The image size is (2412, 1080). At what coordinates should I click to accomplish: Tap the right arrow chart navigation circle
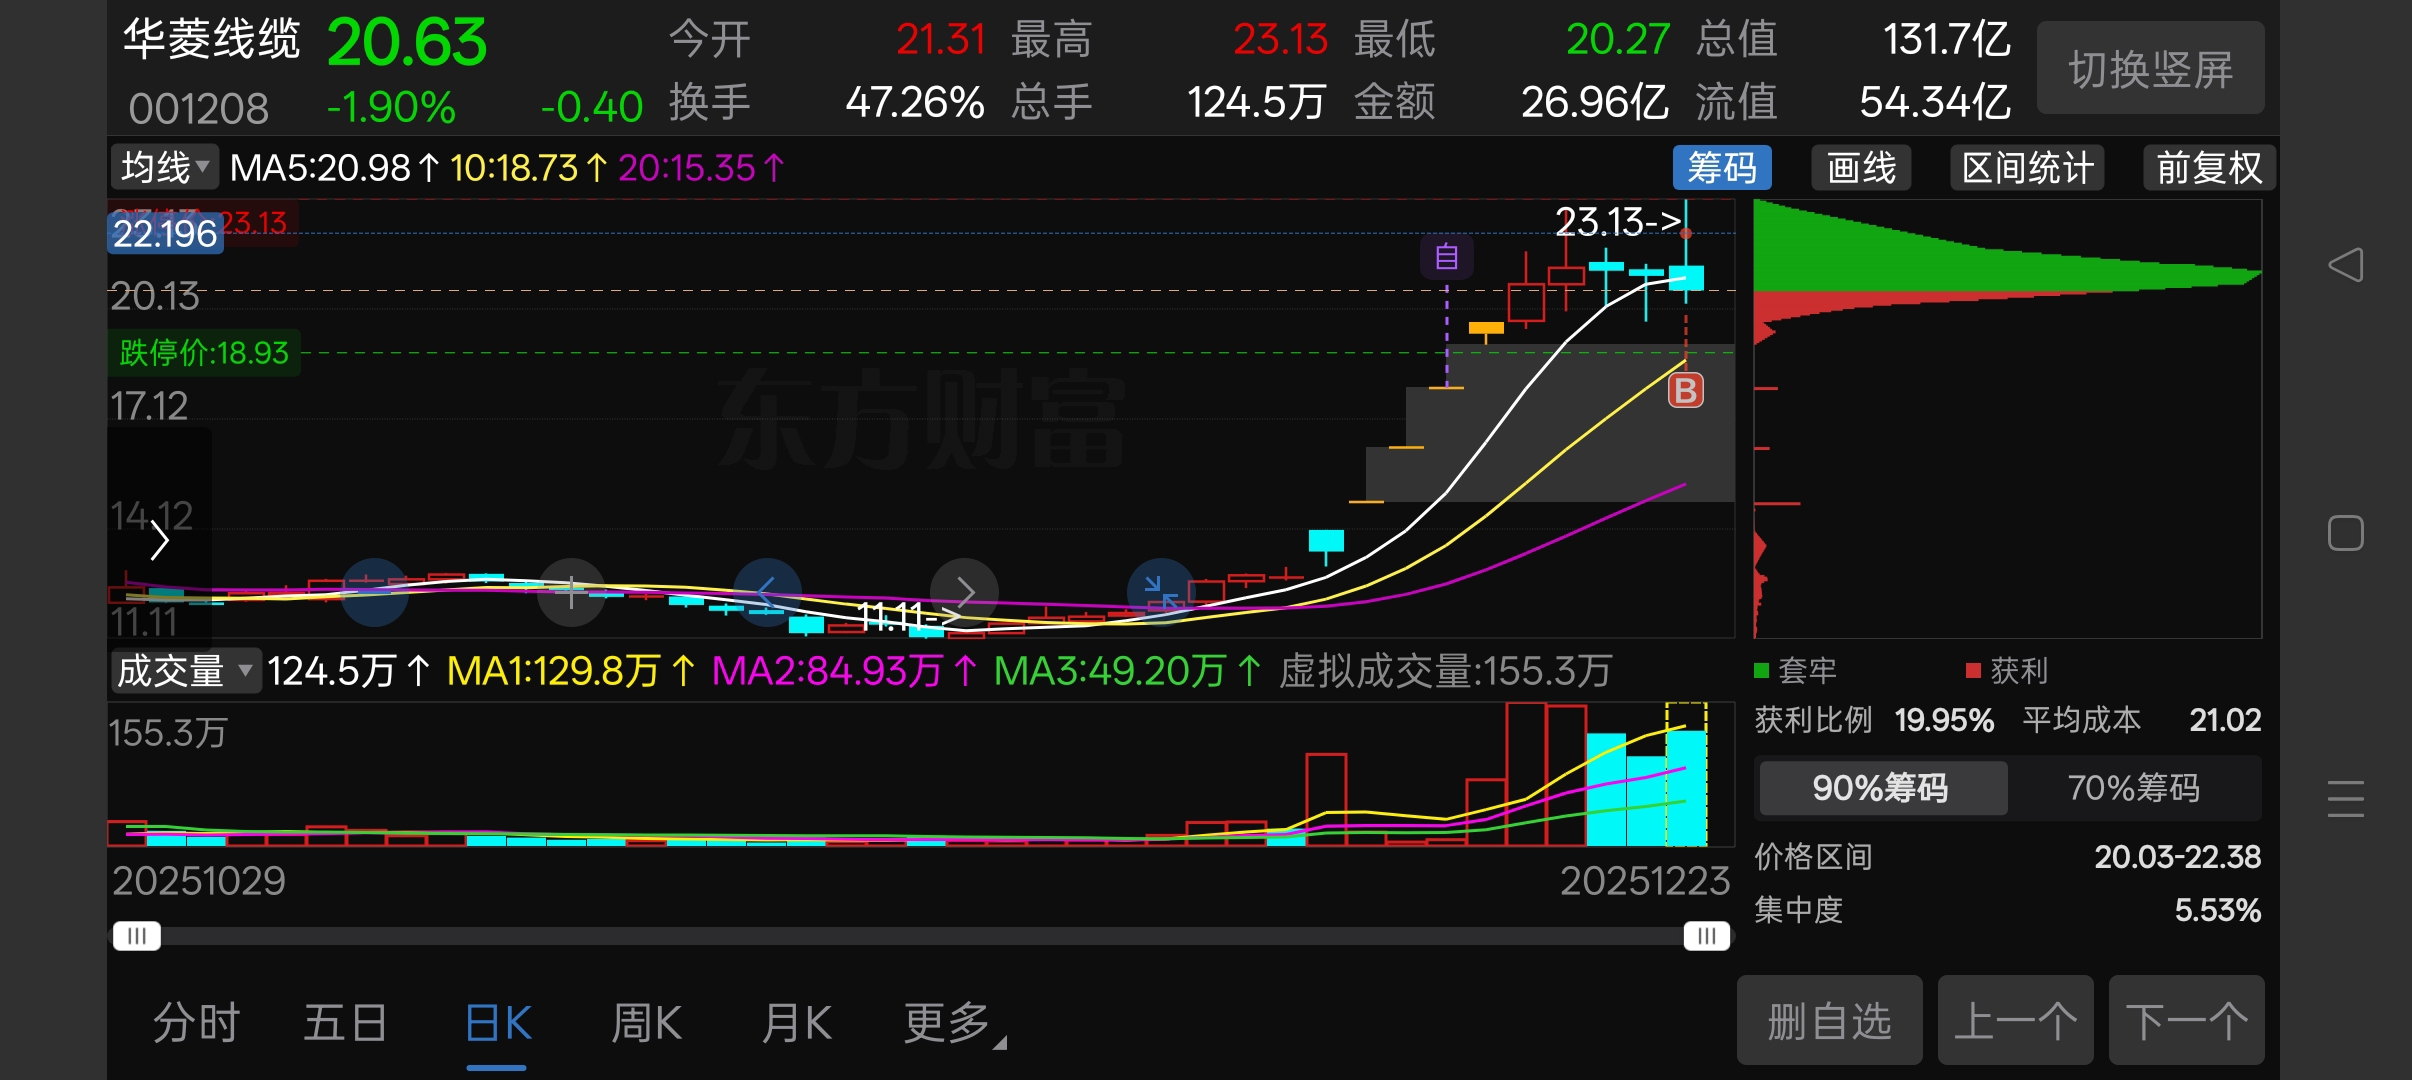pos(964,592)
